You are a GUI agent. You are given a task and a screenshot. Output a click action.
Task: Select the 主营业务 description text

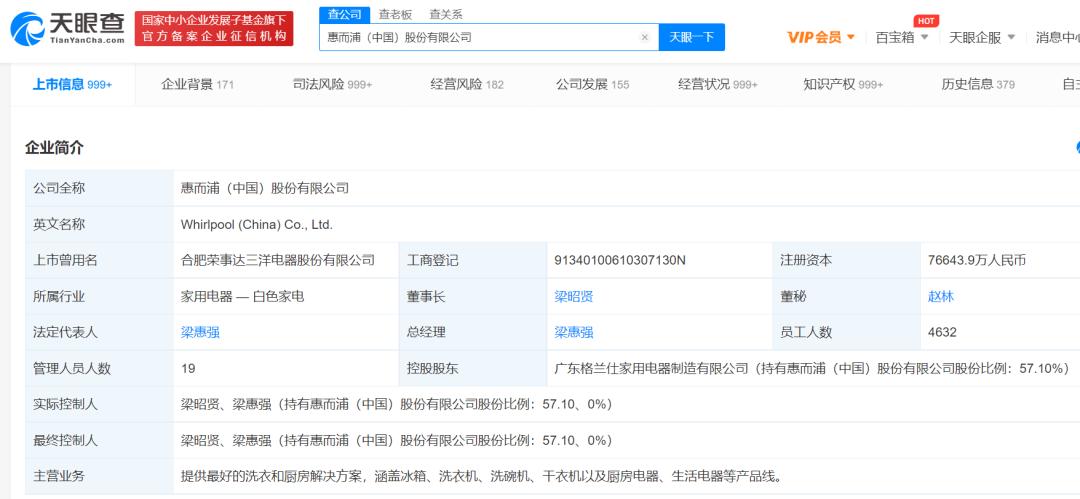click(x=482, y=476)
